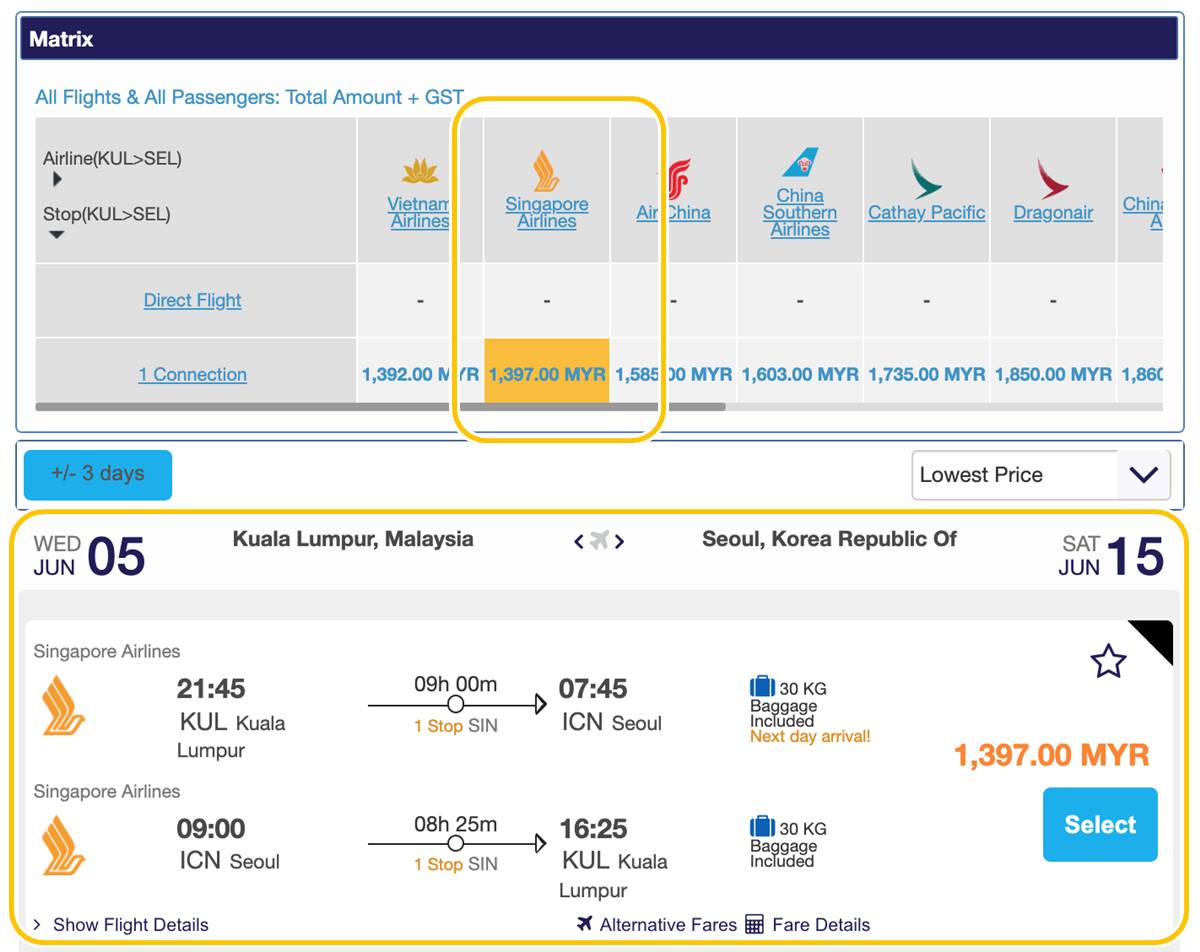The image size is (1200, 952).
Task: Select the 1 Connection row link
Action: click(x=193, y=375)
